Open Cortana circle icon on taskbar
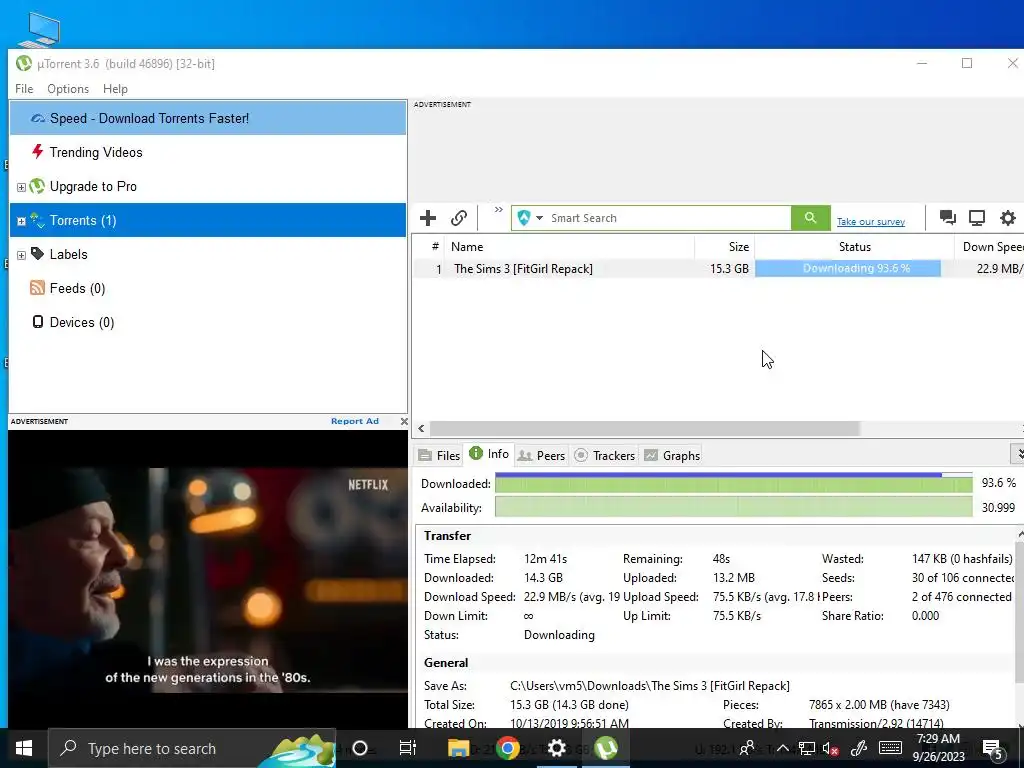 coord(360,748)
